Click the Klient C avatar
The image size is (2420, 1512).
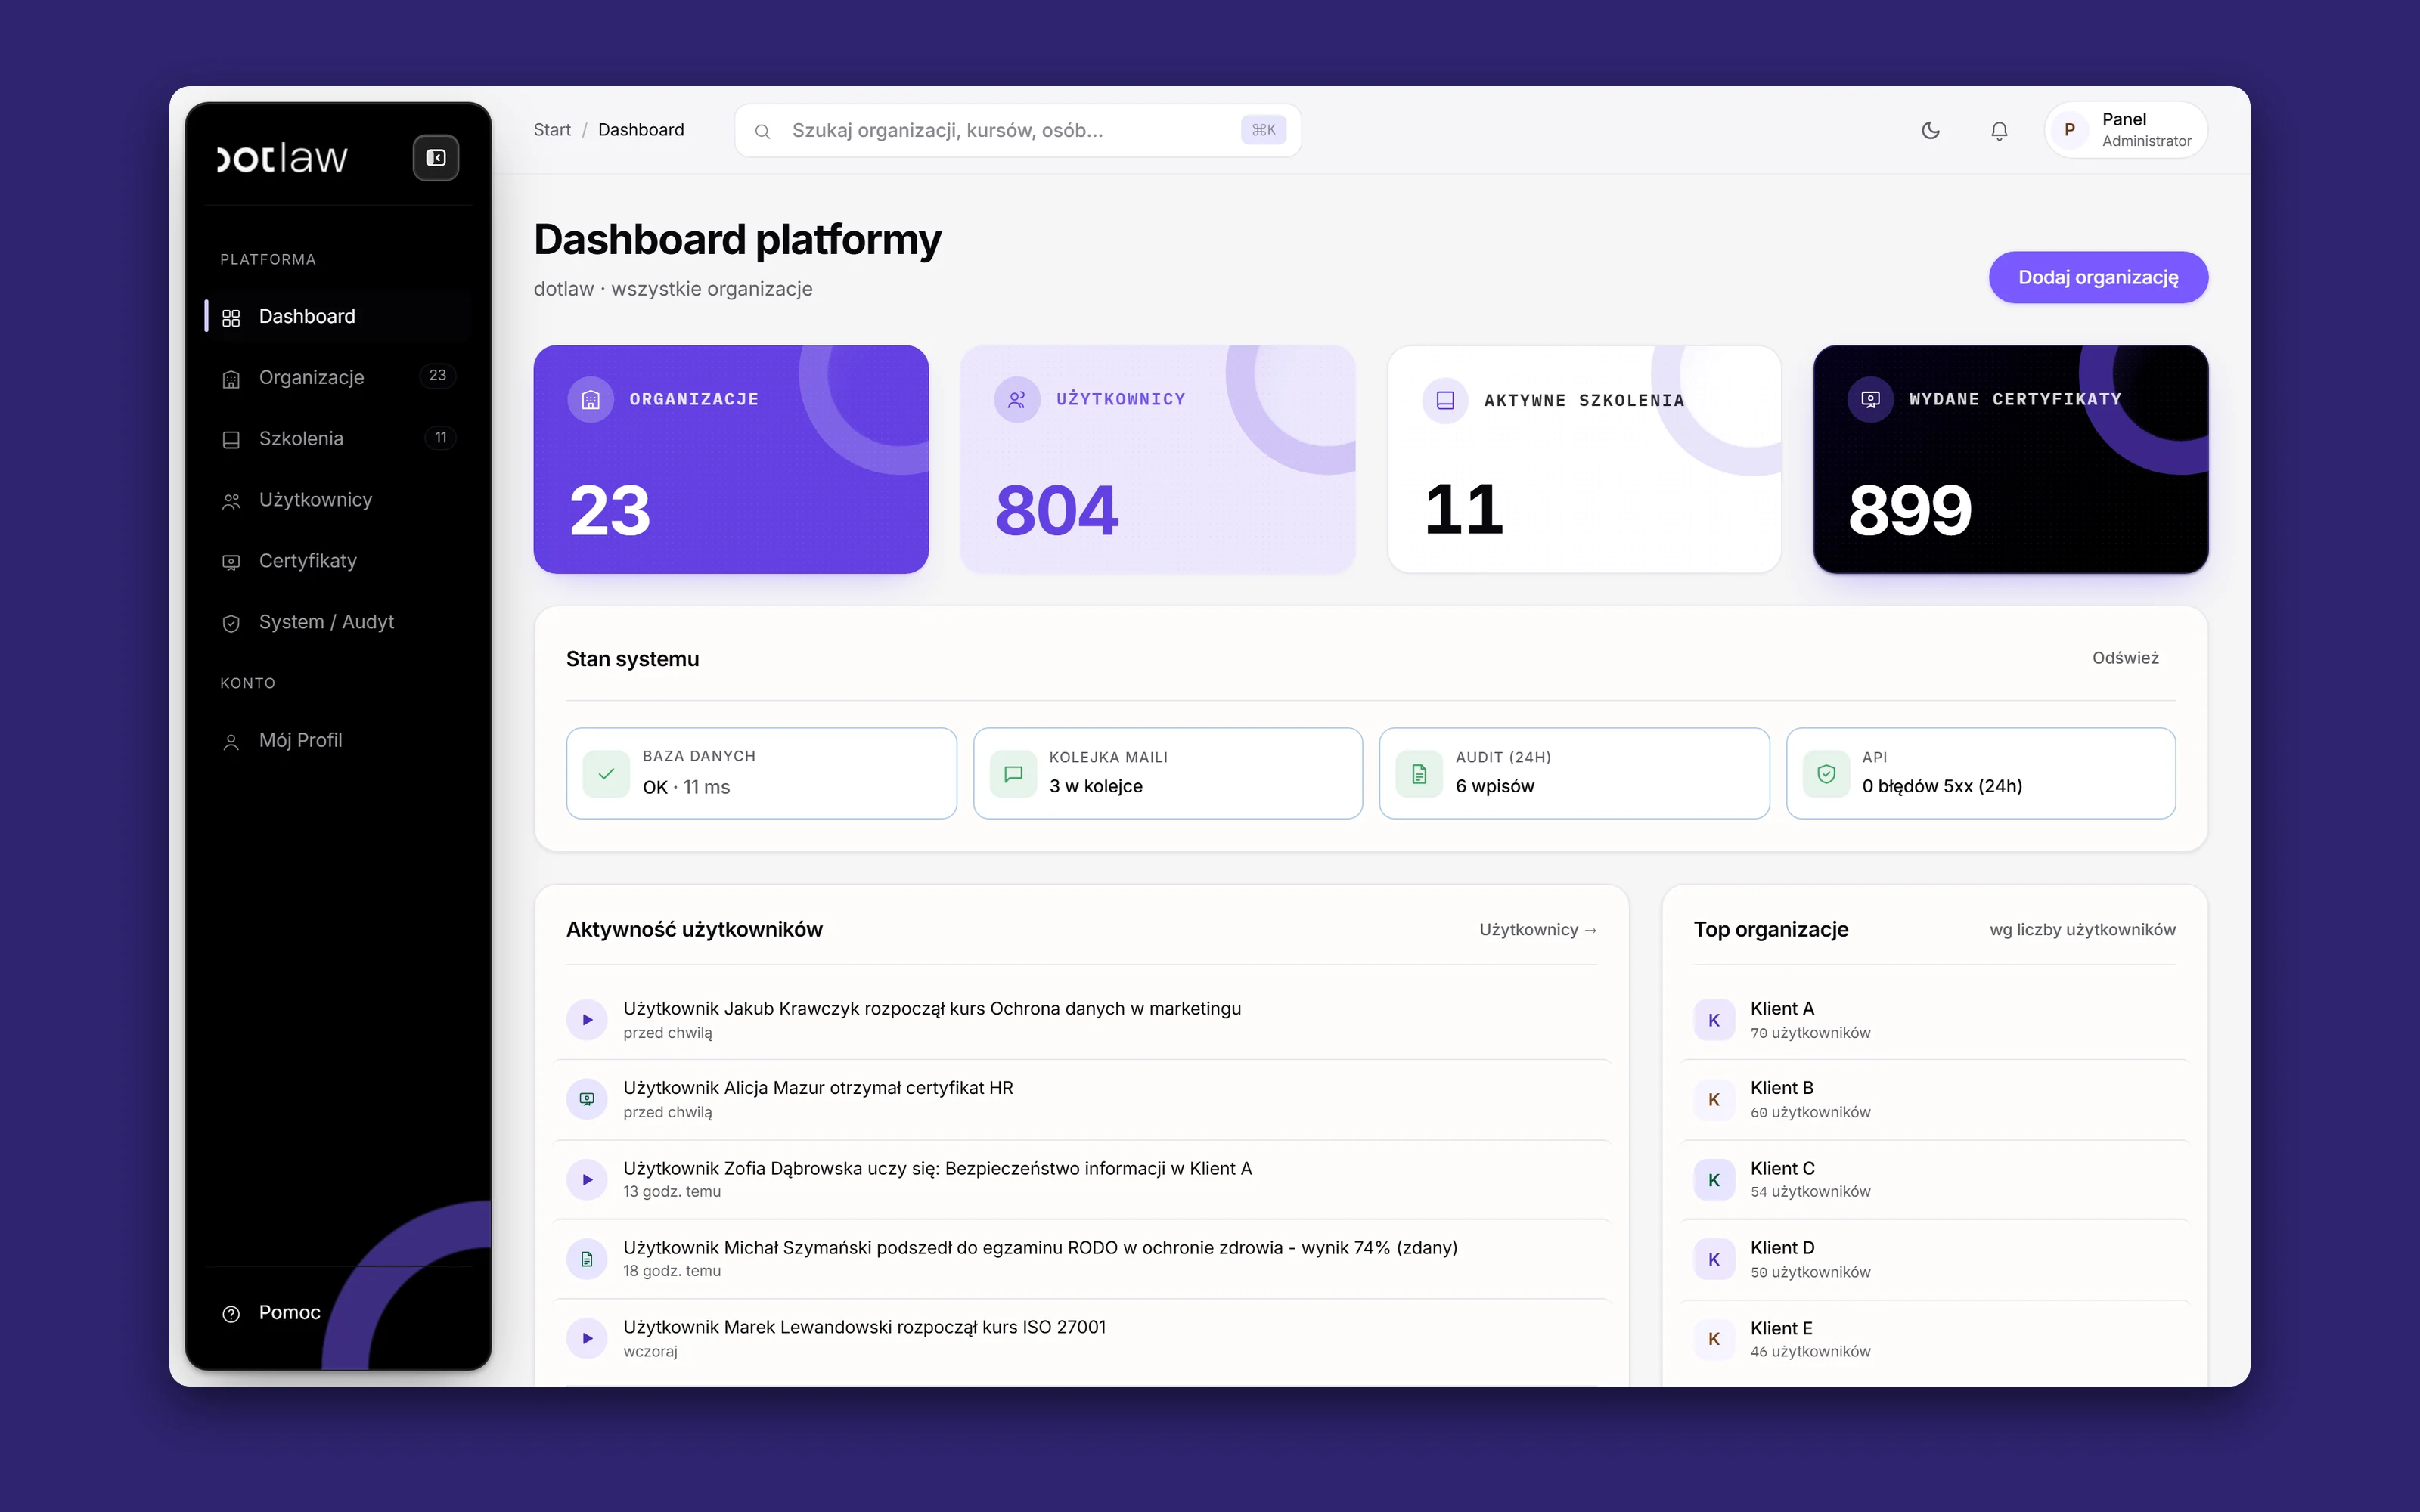click(1714, 1180)
